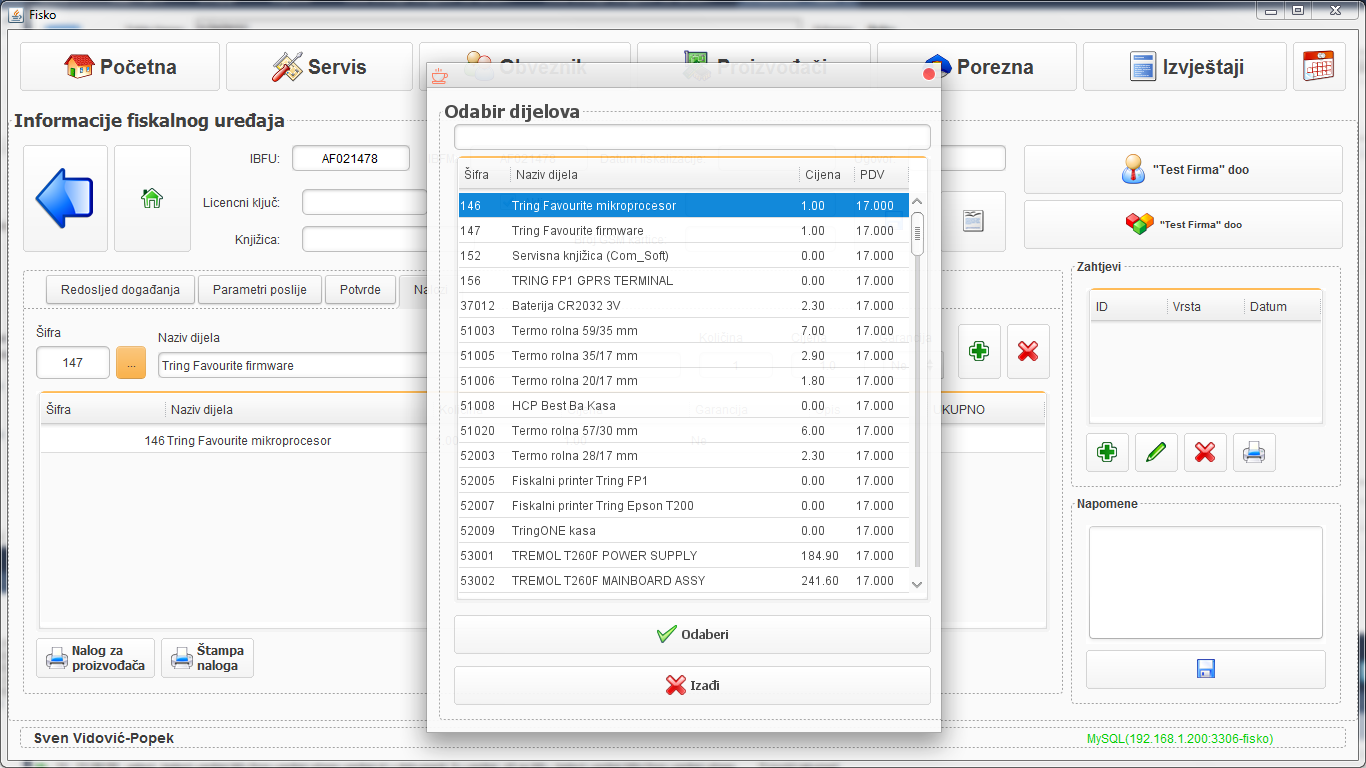This screenshot has height=768, width=1366.
Task: Select Fiskalni printer Tring FP1 row
Action: [683, 480]
